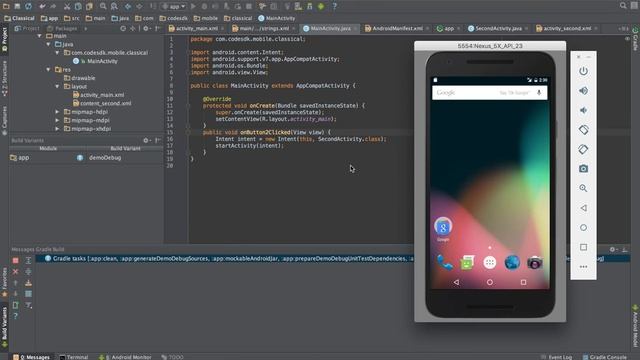Image resolution: width=640 pixels, height=360 pixels.
Task: Open the Gradle Console in status bar
Action: click(605, 357)
